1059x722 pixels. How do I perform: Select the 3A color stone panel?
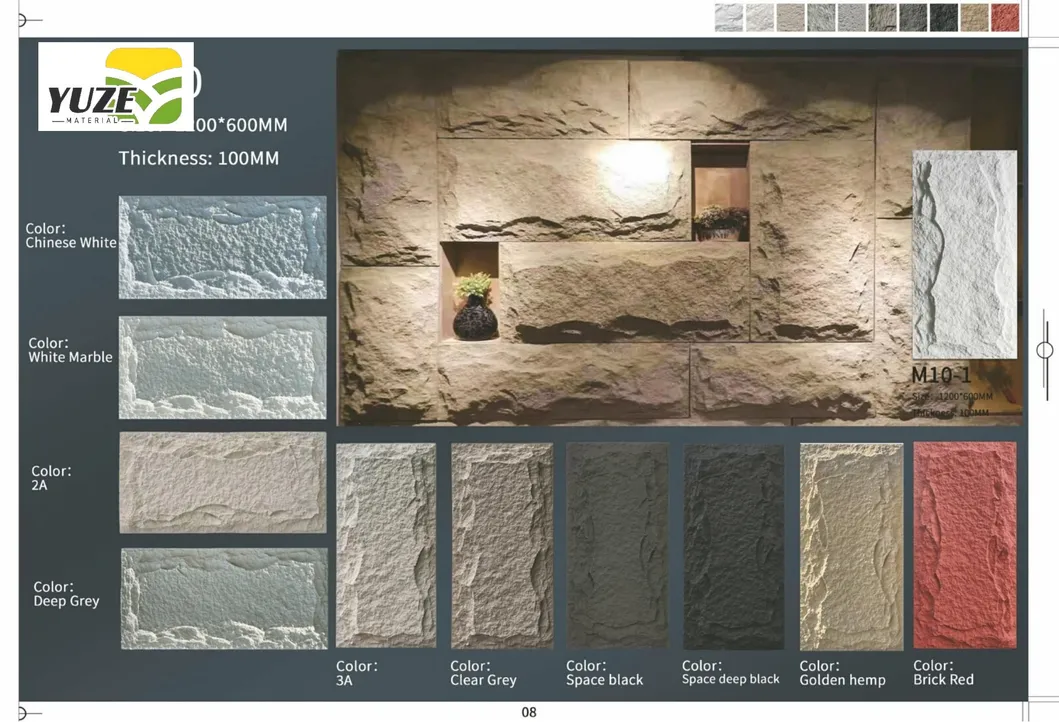[x=386, y=545]
